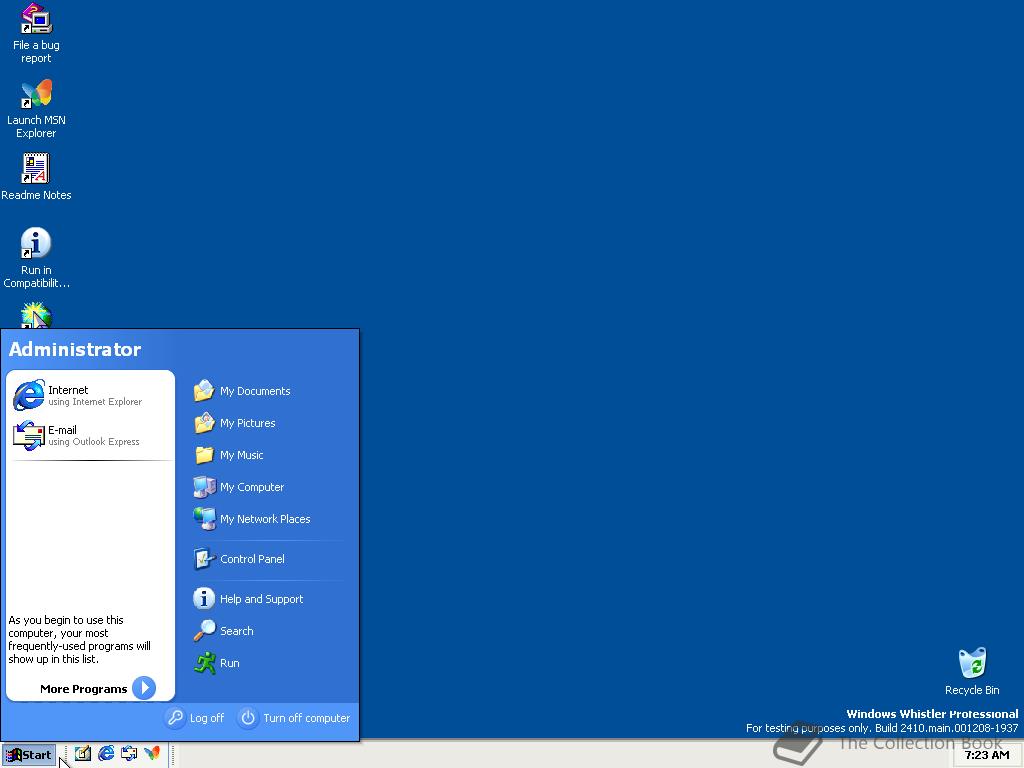Viewport: 1024px width, 768px height.
Task: Click the Log off button
Action: point(195,718)
